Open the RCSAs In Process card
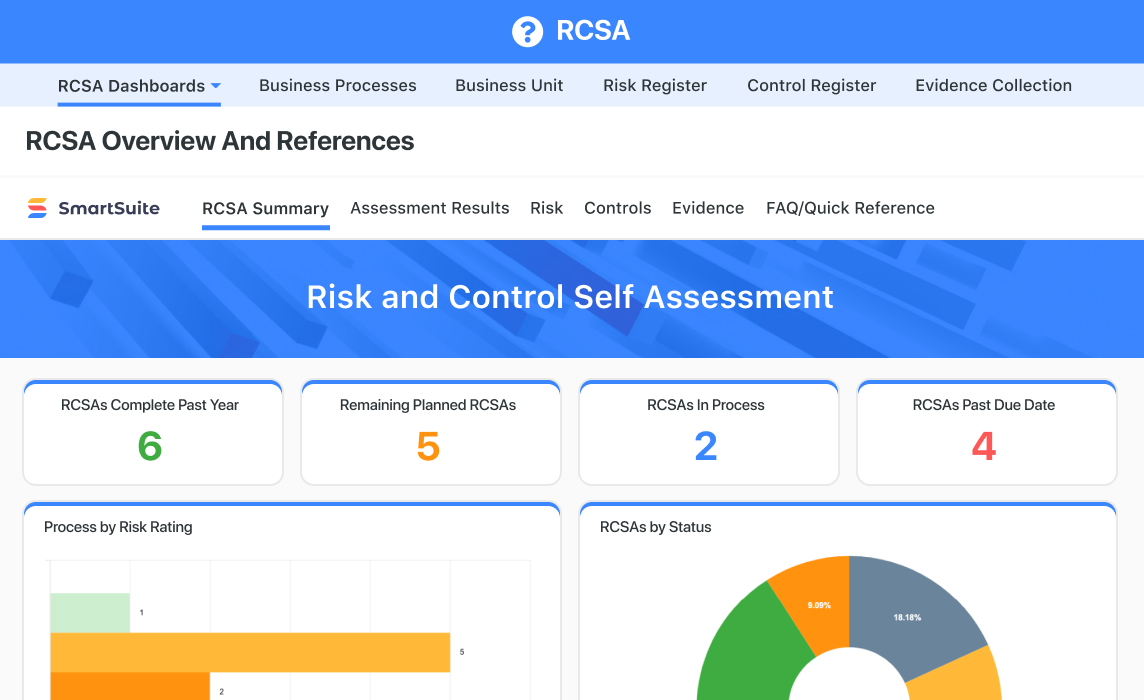 coord(708,432)
